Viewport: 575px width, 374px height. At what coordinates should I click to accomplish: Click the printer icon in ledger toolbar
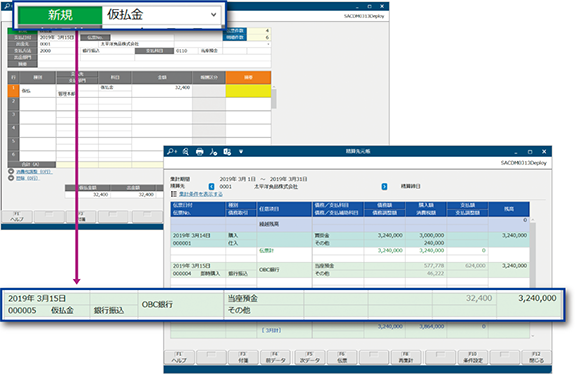[x=199, y=151]
